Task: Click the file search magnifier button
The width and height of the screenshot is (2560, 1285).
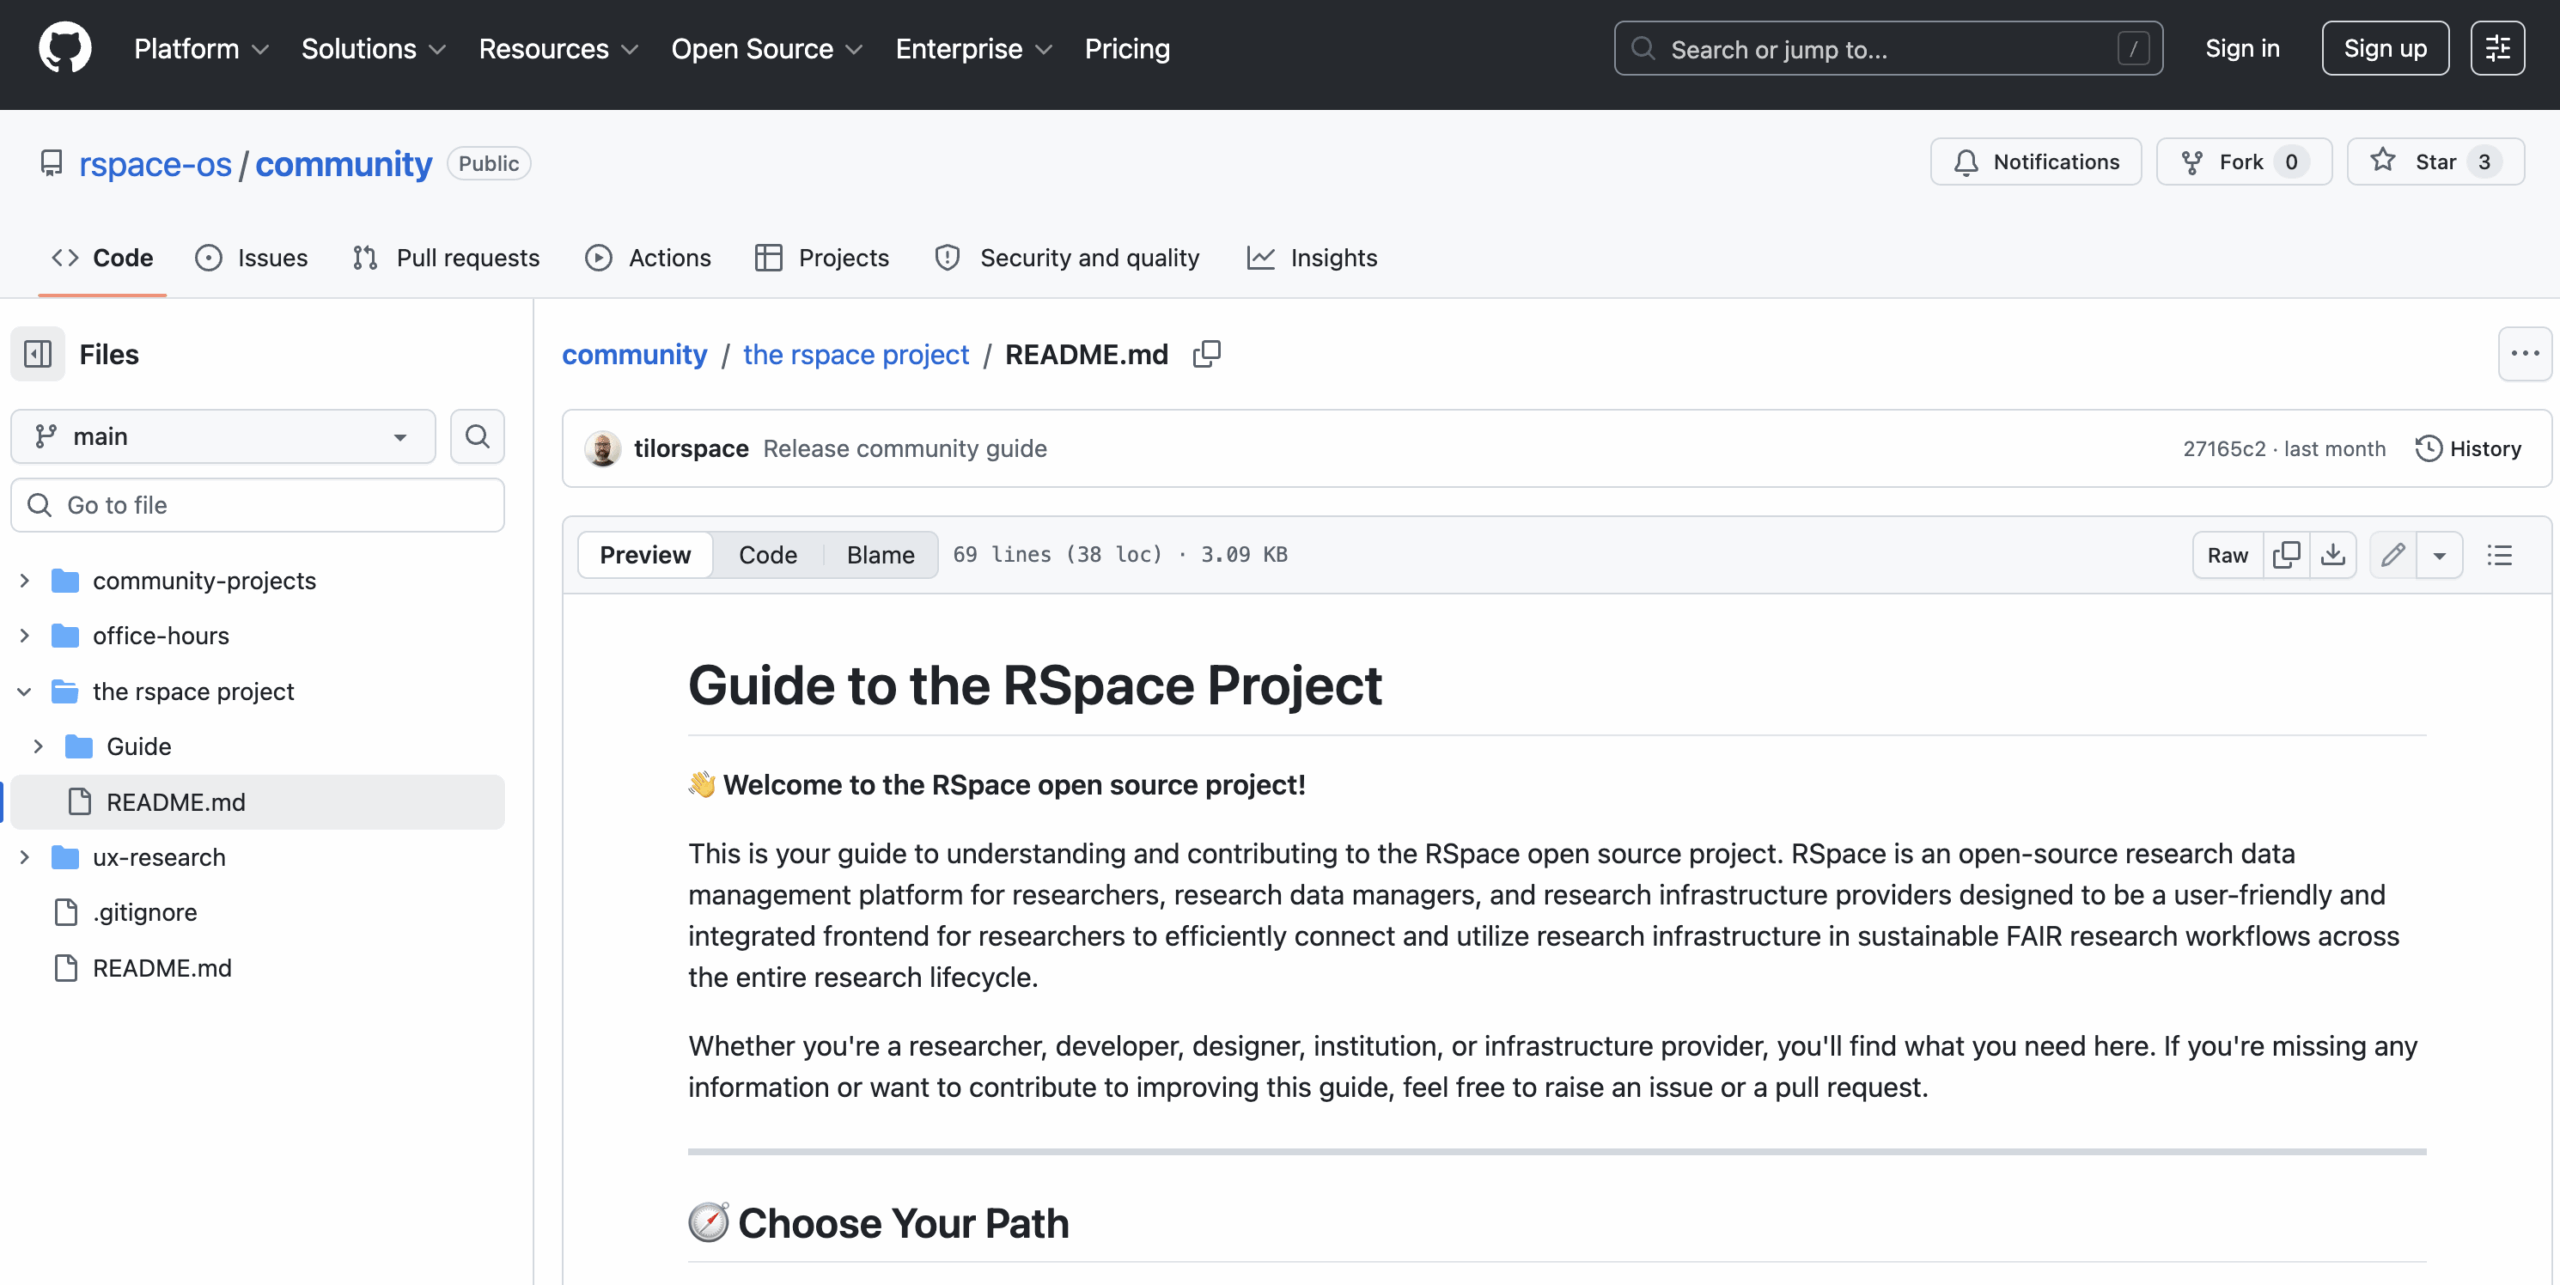Action: click(x=477, y=436)
